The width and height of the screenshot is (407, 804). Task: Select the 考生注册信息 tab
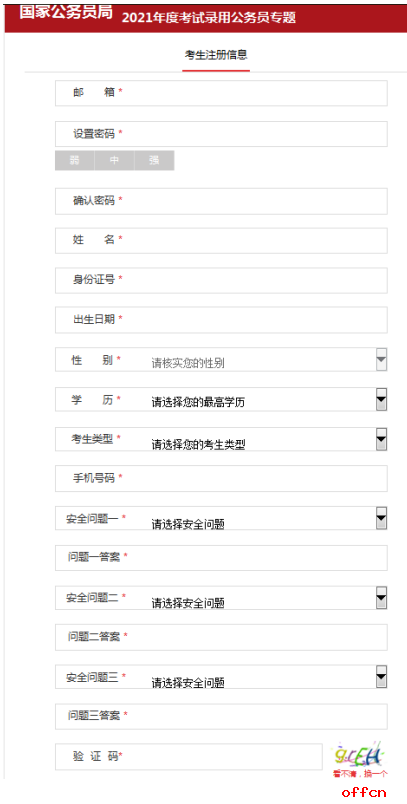pyautogui.click(x=216, y=55)
